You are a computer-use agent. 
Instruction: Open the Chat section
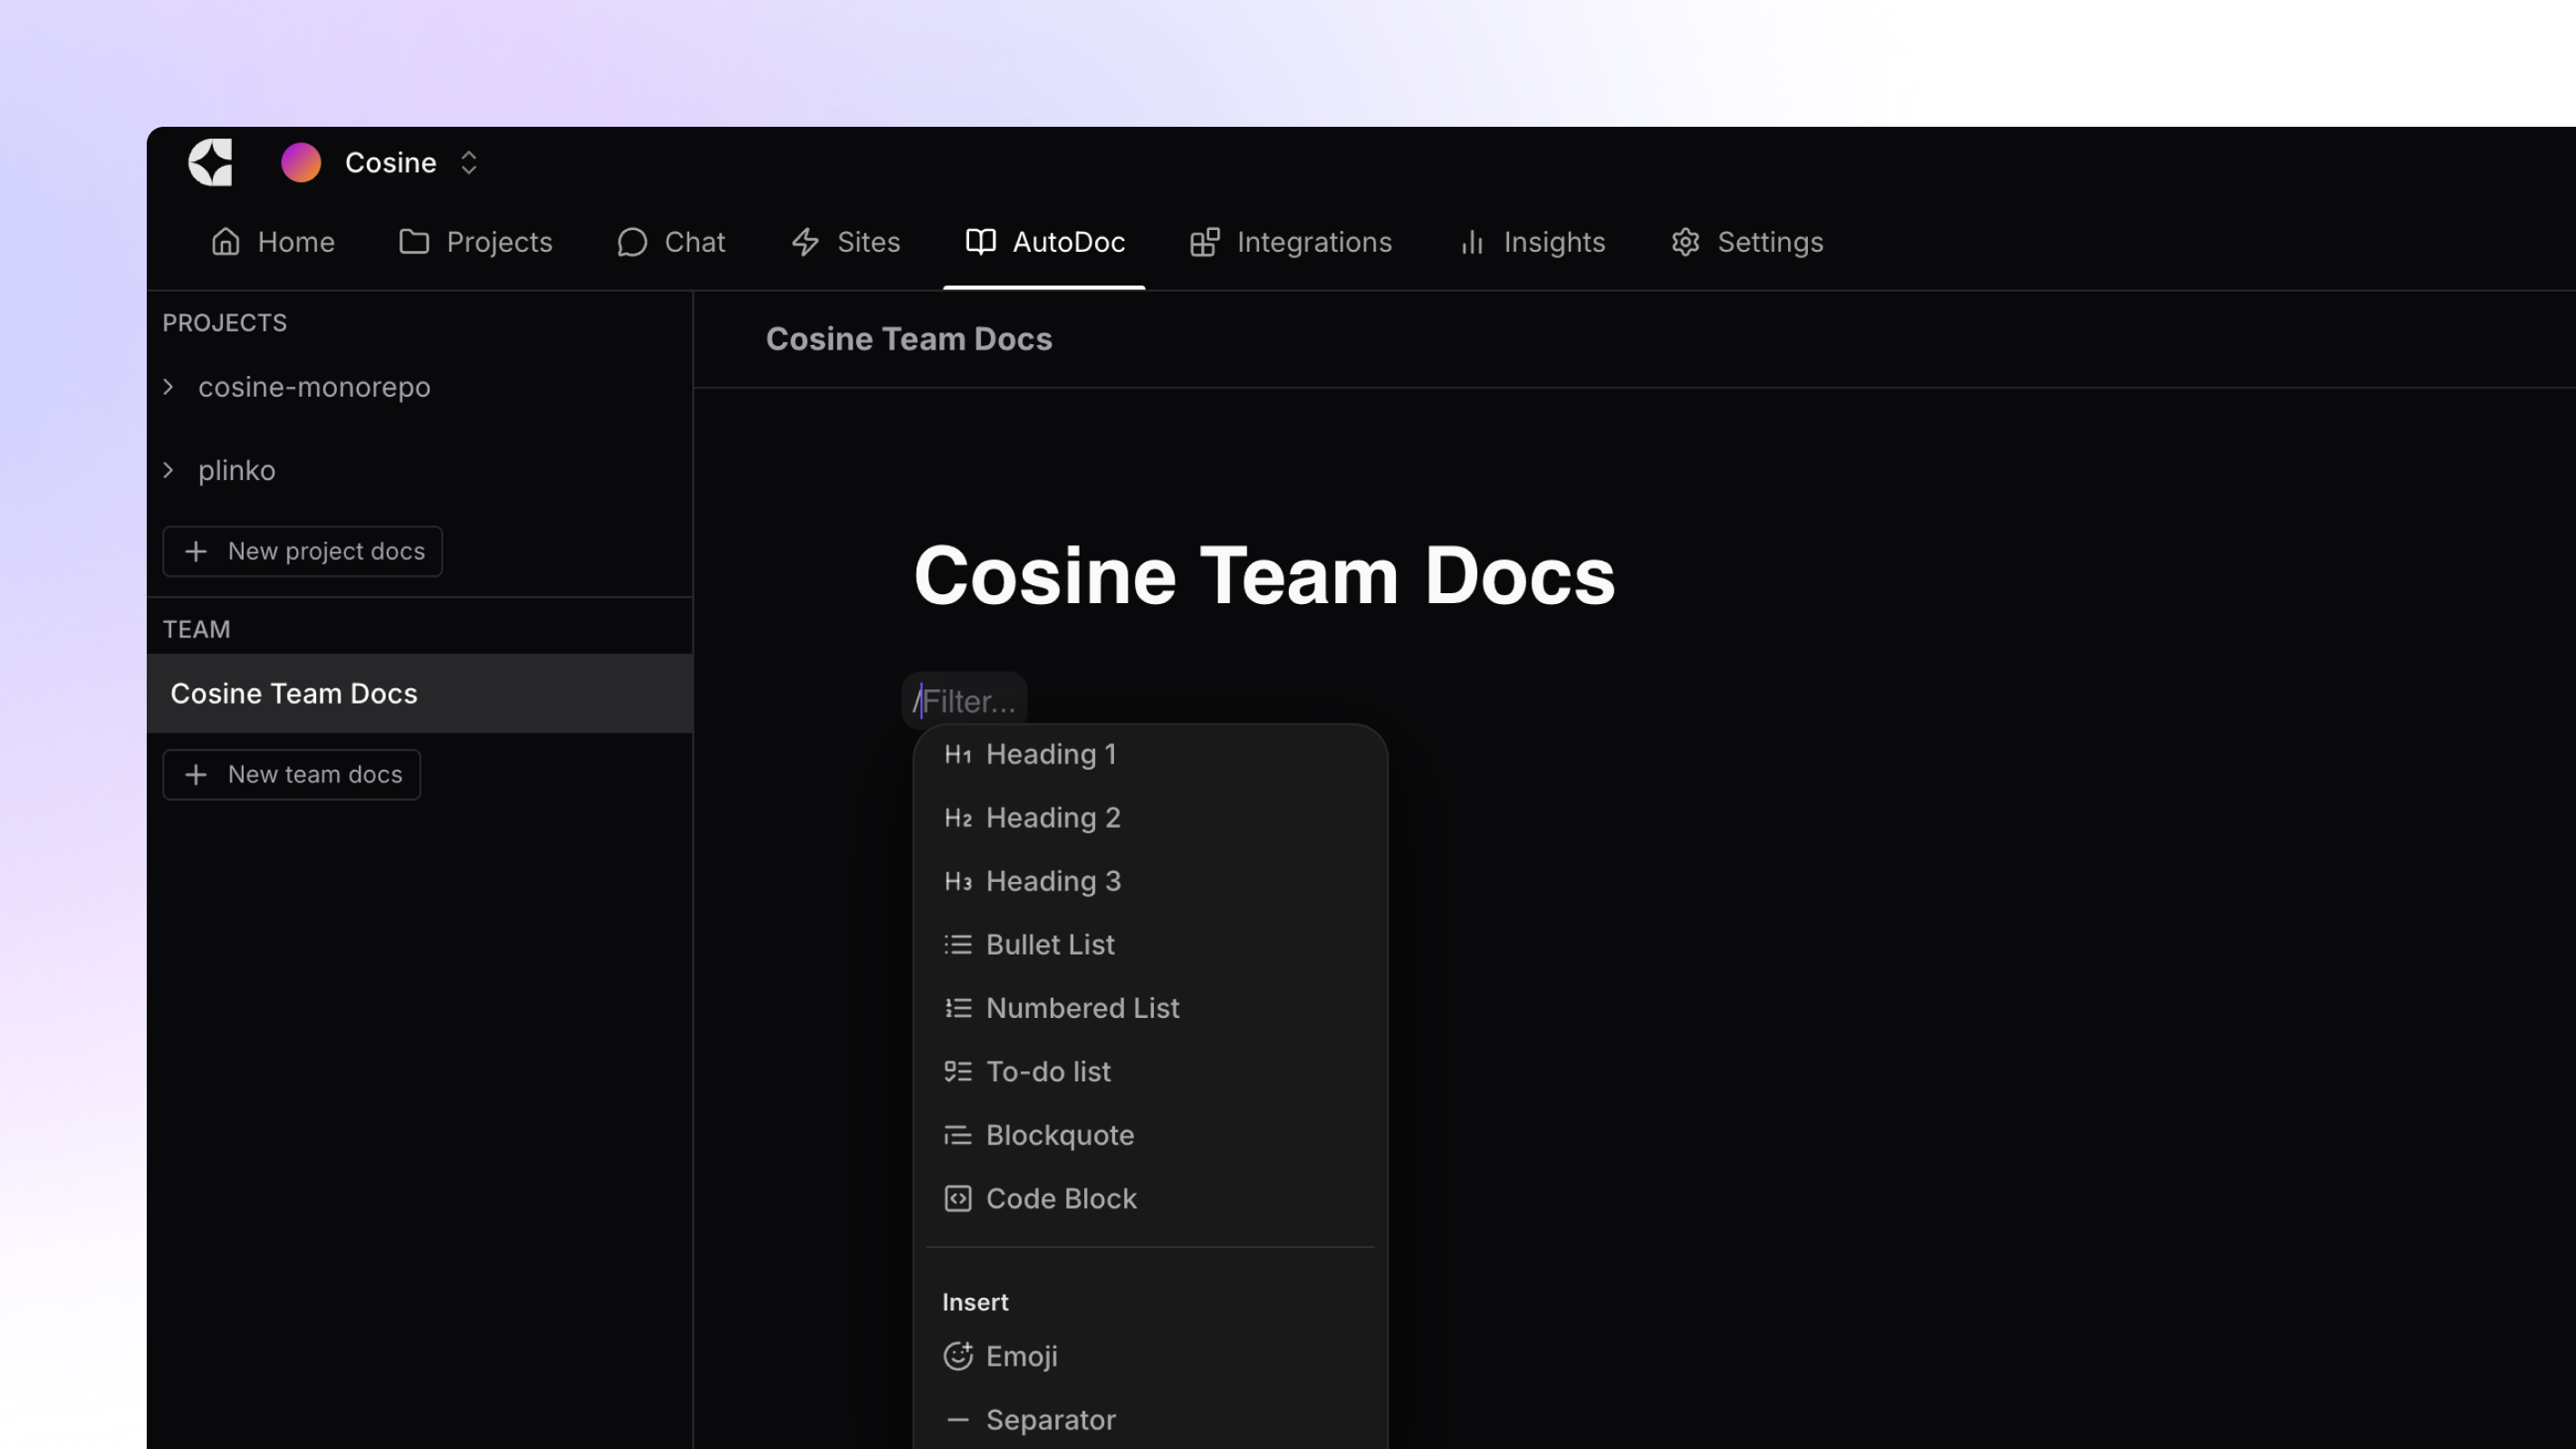pyautogui.click(x=671, y=242)
